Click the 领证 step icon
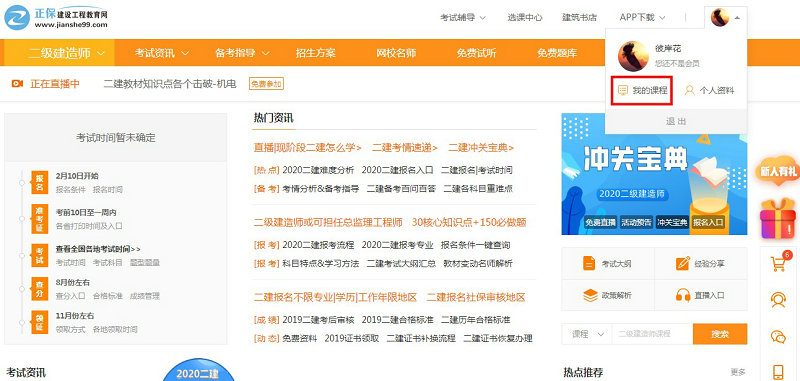Screen dimensions: 800x381 point(39,322)
